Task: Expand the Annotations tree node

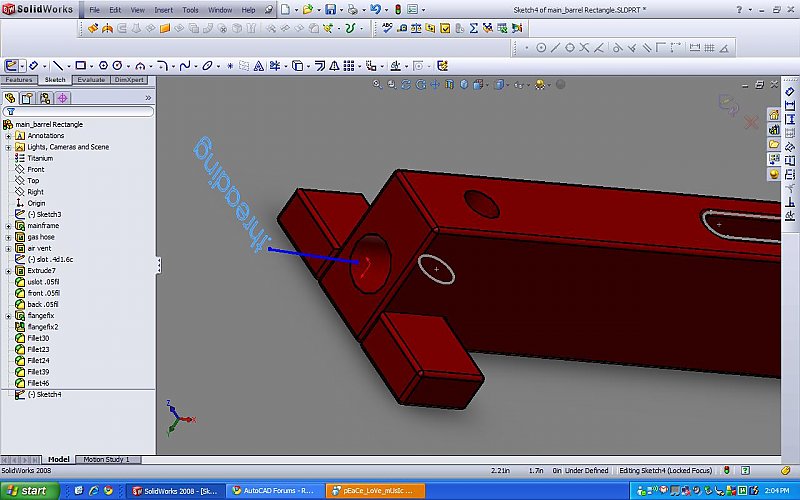Action: point(8,136)
